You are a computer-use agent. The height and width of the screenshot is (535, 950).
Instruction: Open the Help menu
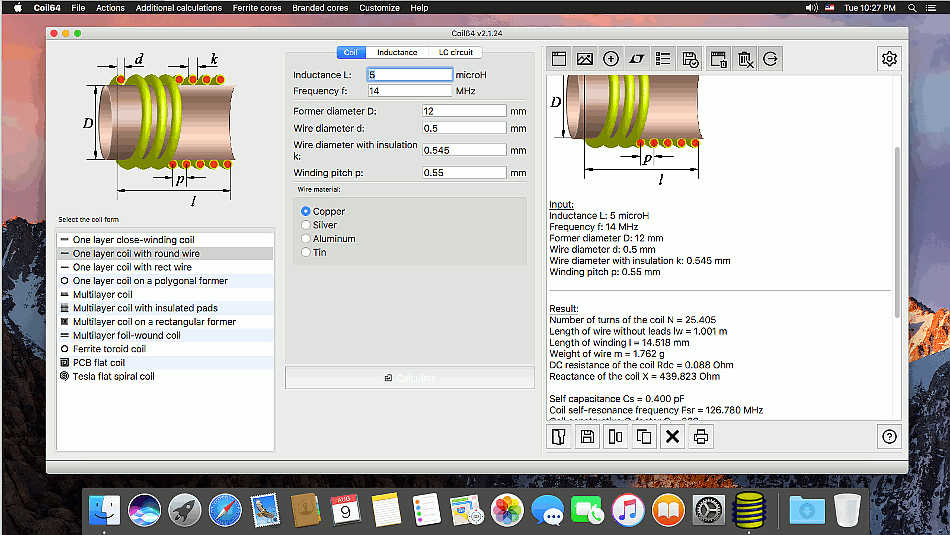click(x=419, y=8)
